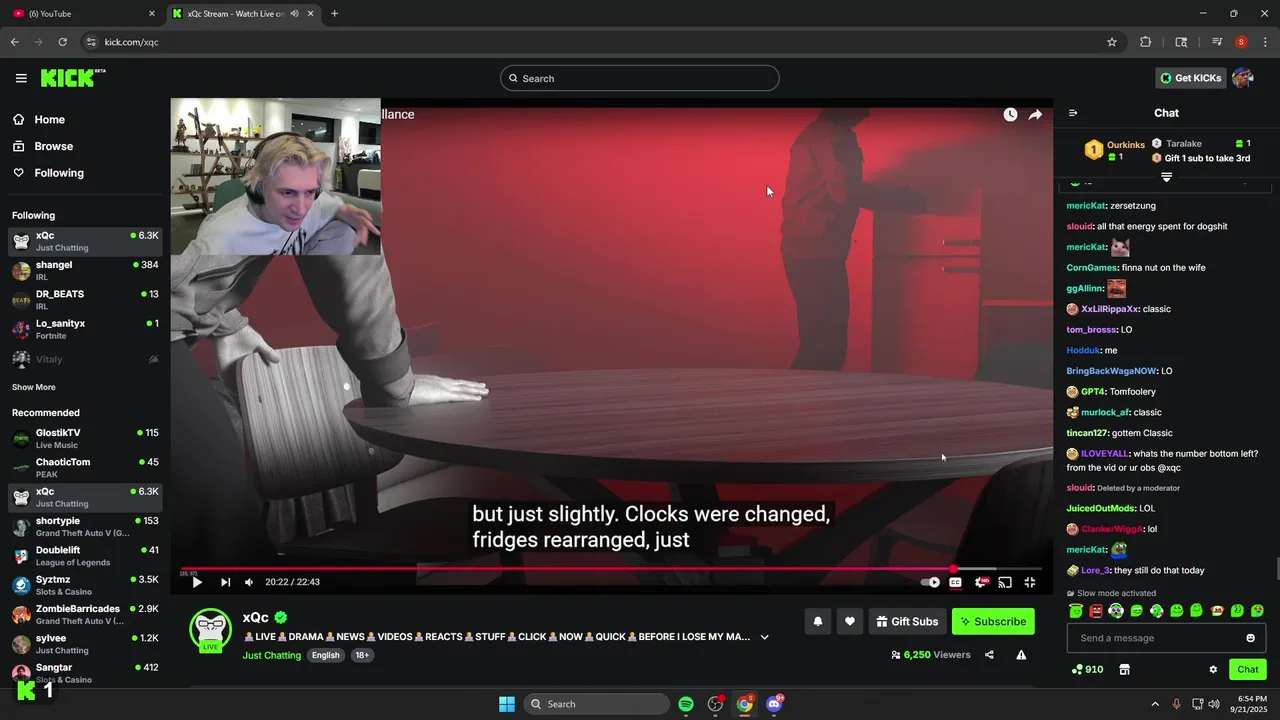Open sylvee recommended channel
Viewport: 1280px width, 720px height.
tap(85, 643)
